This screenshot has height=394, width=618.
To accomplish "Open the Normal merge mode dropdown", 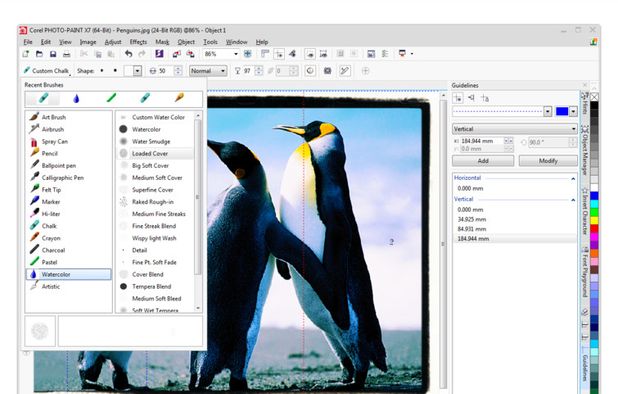I will tap(208, 71).
